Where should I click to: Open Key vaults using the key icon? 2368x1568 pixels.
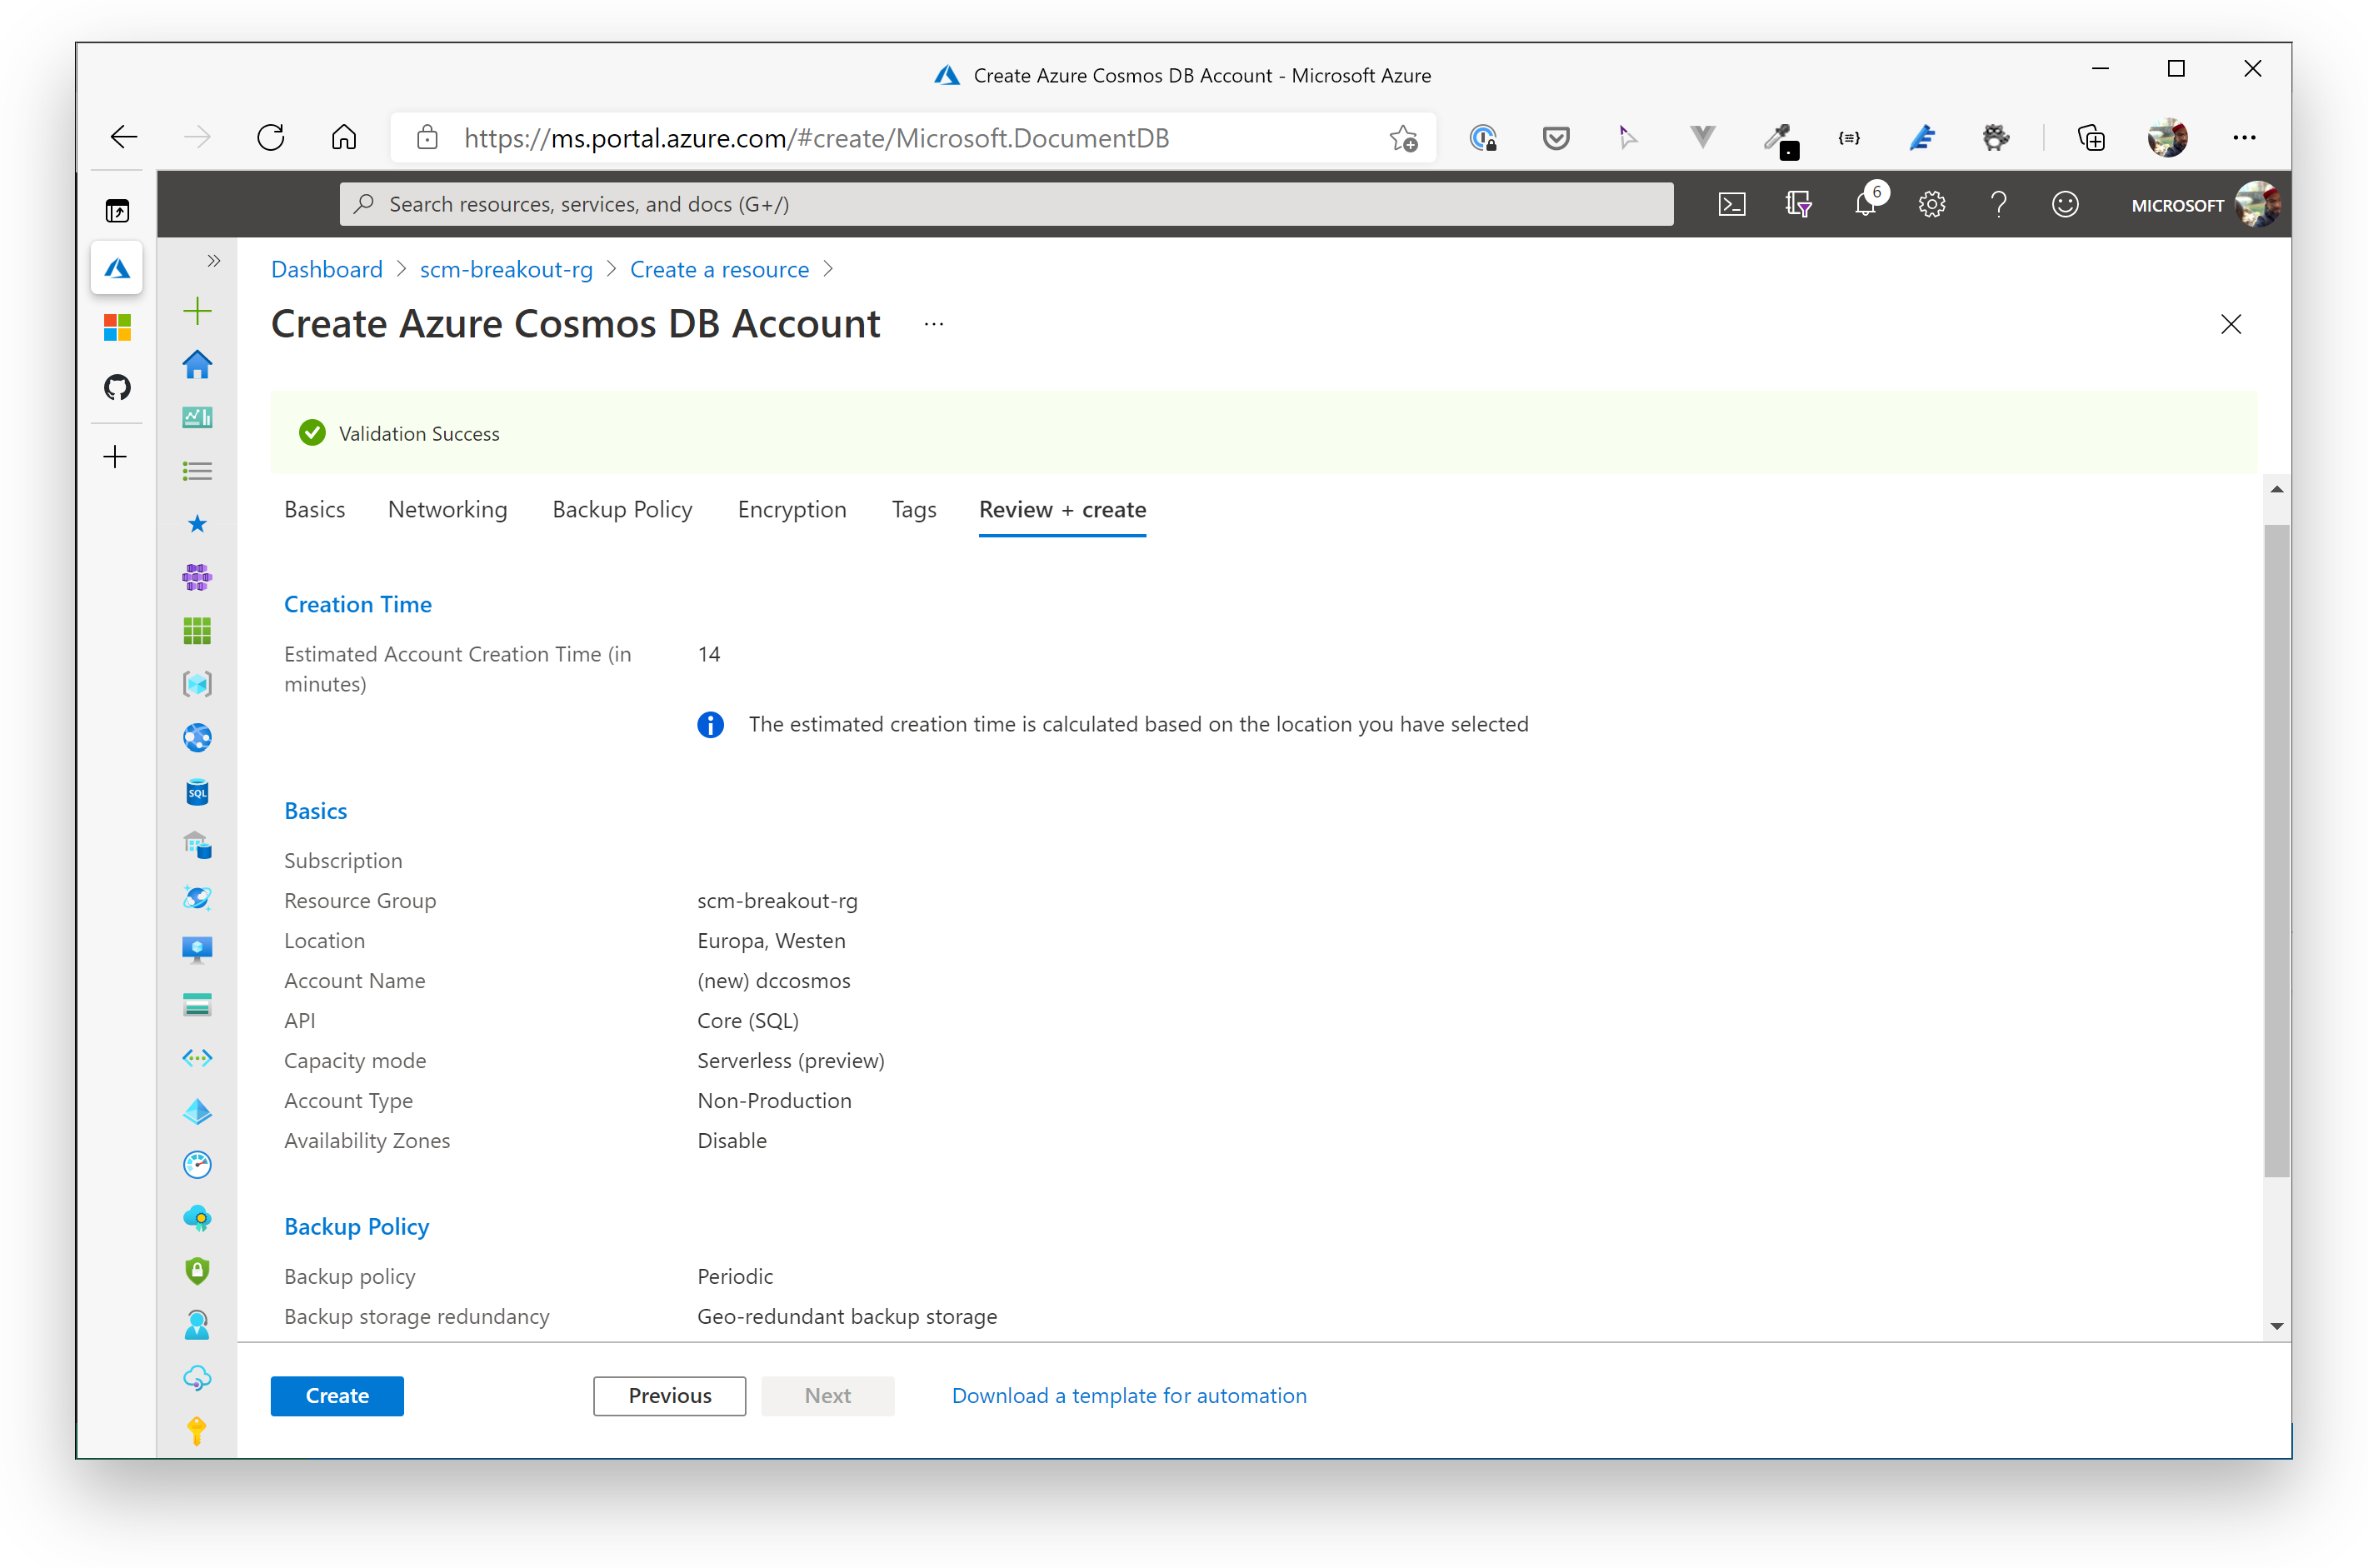197,1430
